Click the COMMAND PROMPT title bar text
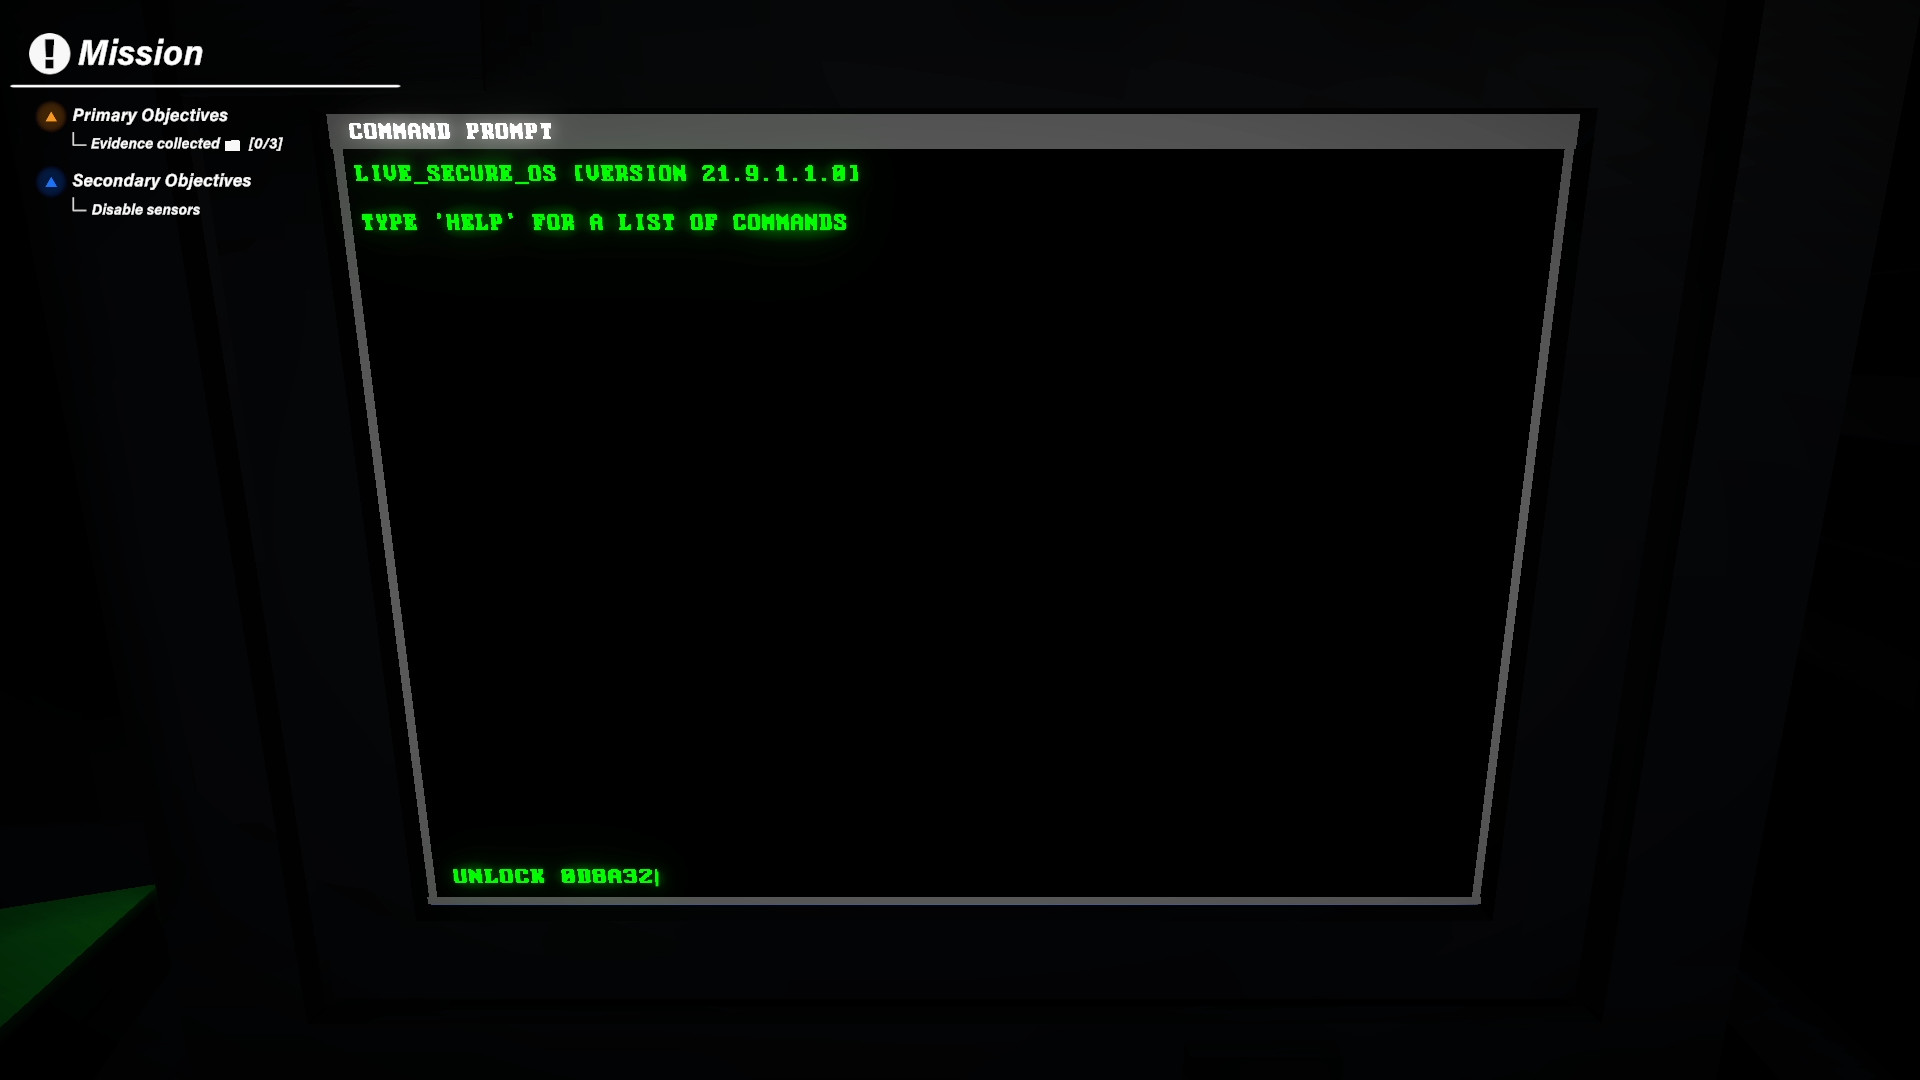 point(449,131)
